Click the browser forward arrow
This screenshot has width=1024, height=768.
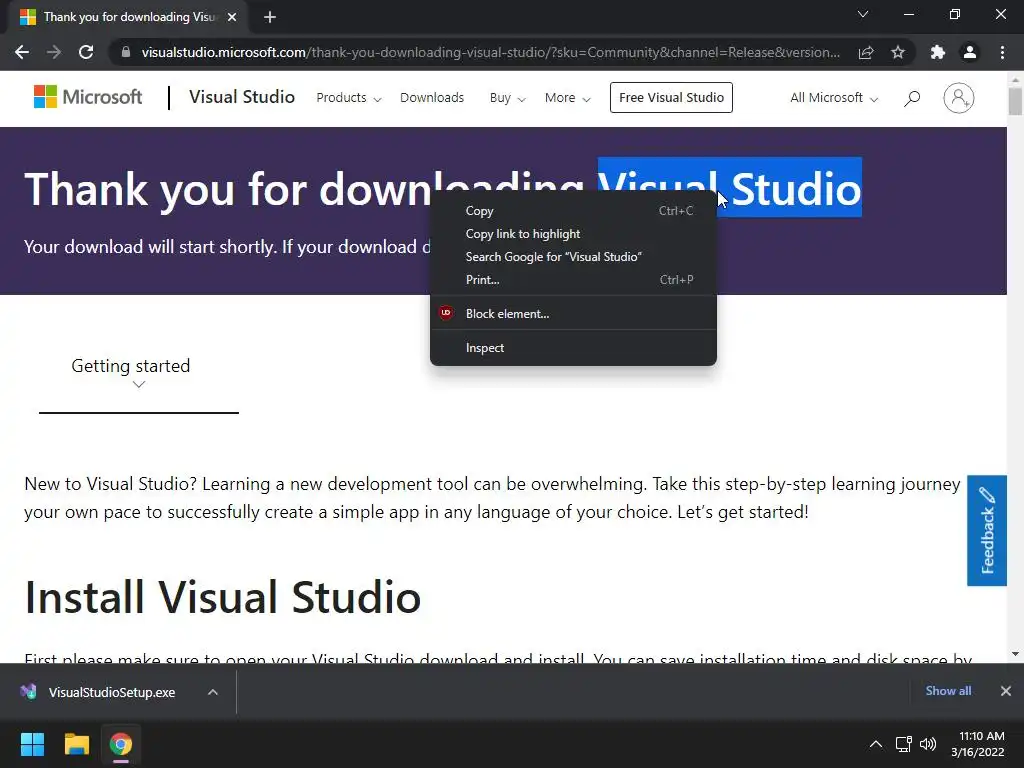point(54,52)
